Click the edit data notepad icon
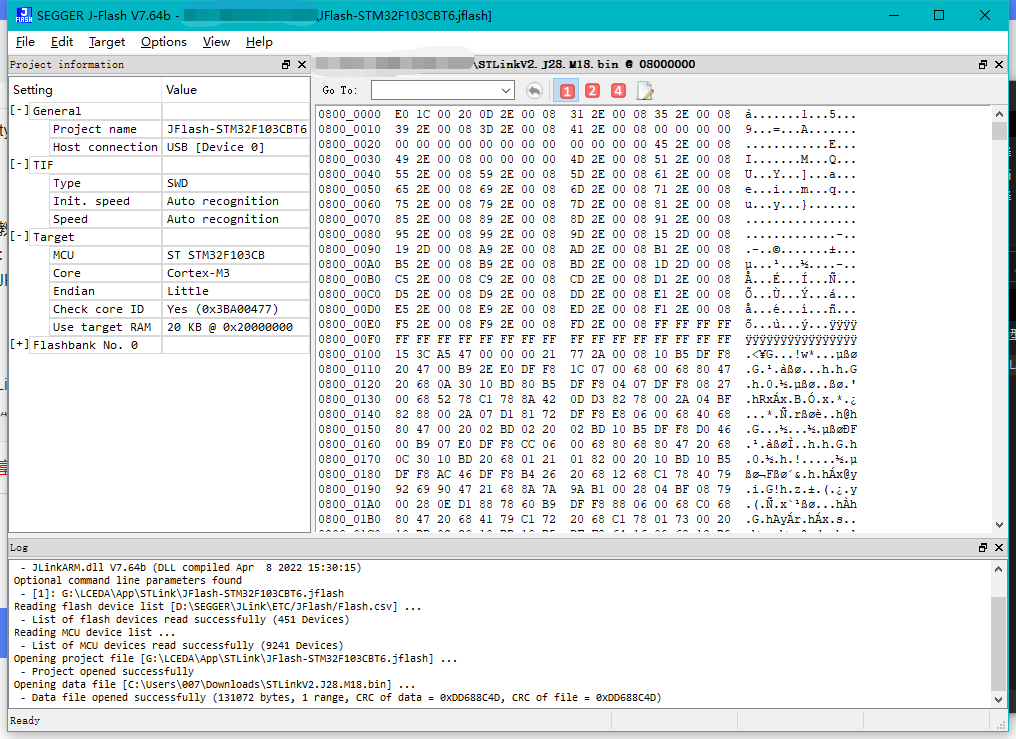The width and height of the screenshot is (1016, 739). [x=645, y=91]
